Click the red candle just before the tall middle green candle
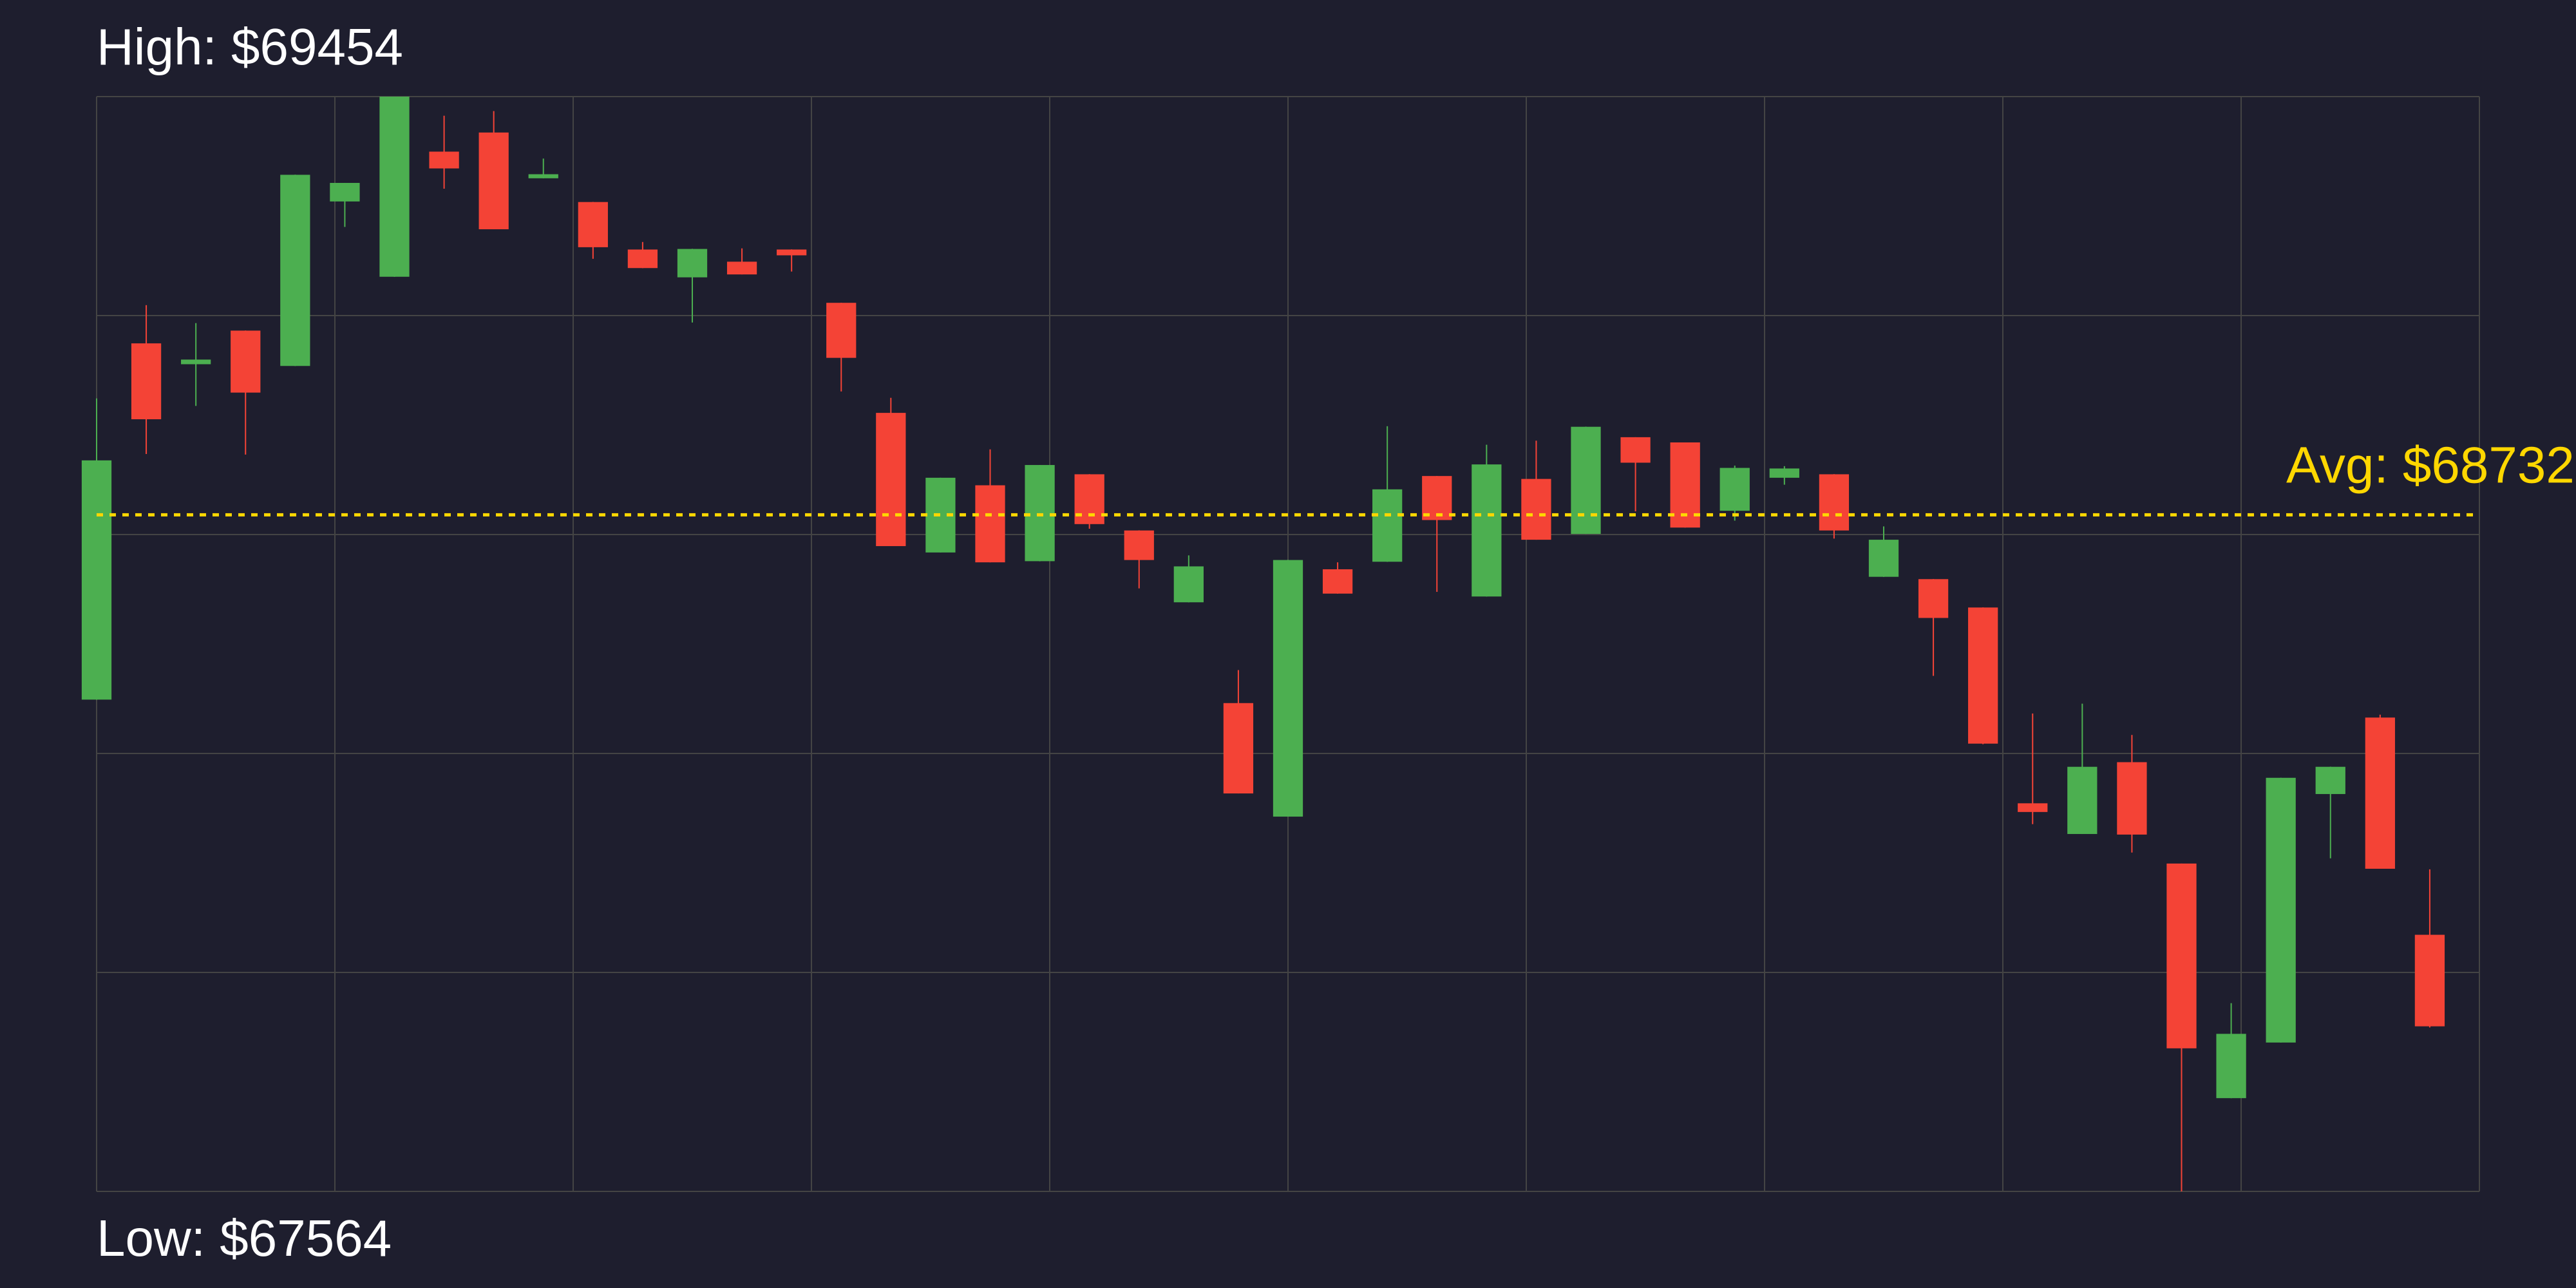The image size is (2576, 1288). tap(1238, 748)
